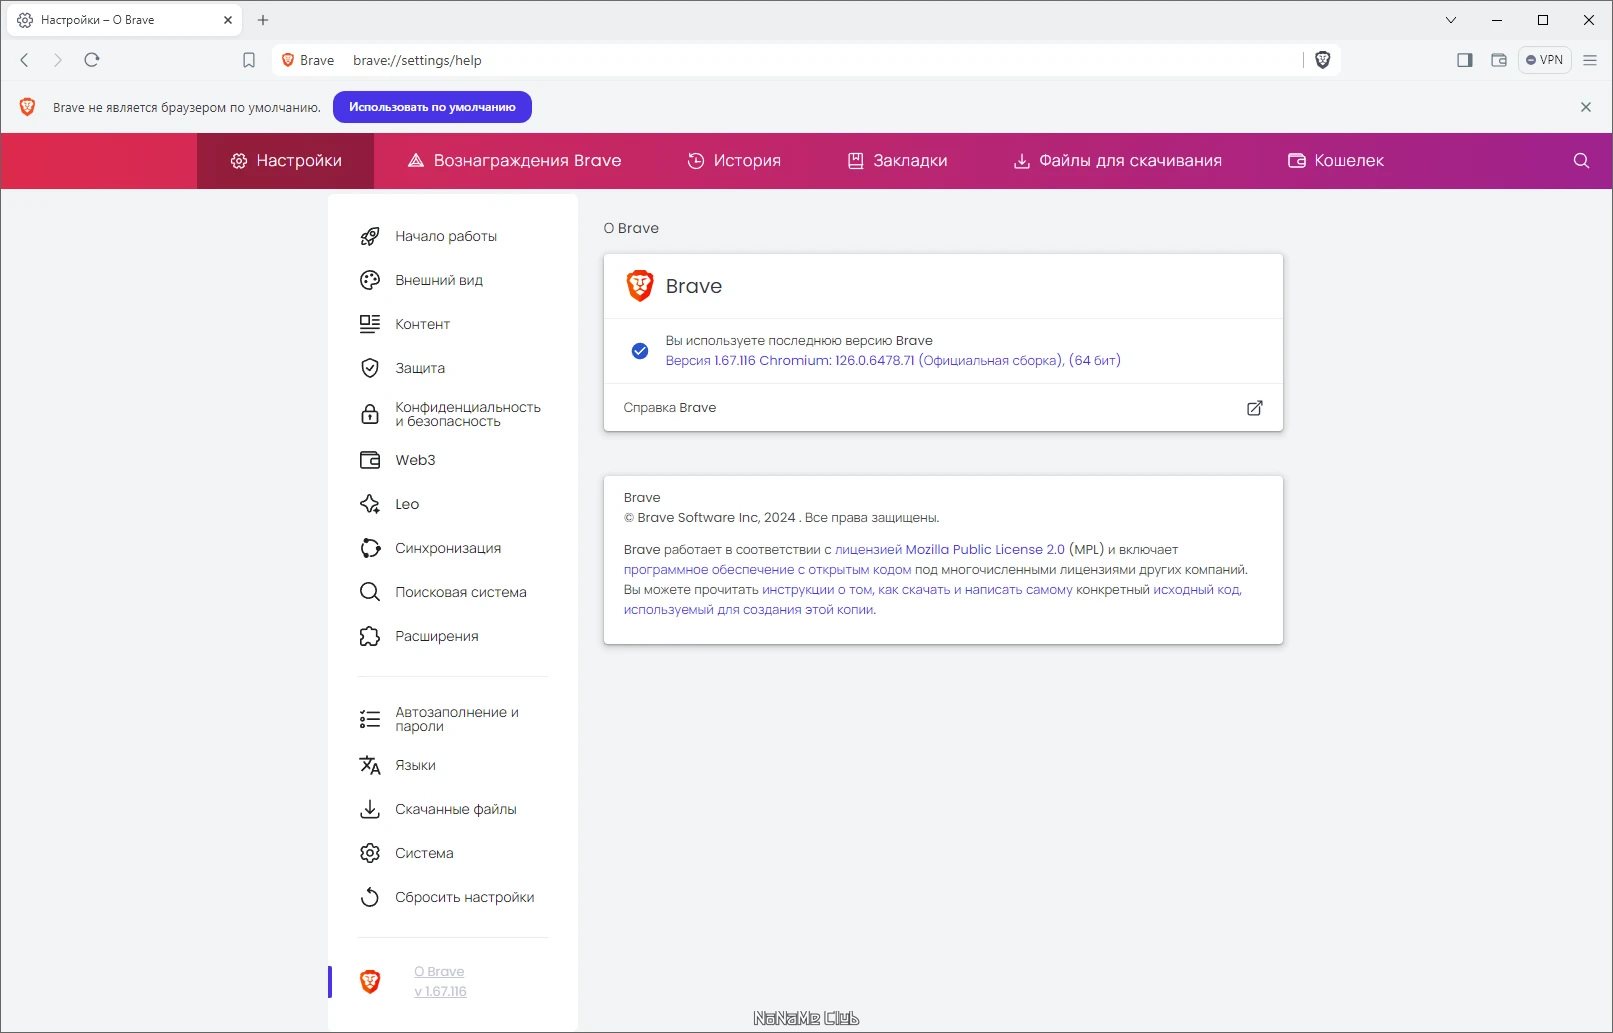Click the Справка Brave row text
The image size is (1613, 1033).
click(670, 408)
